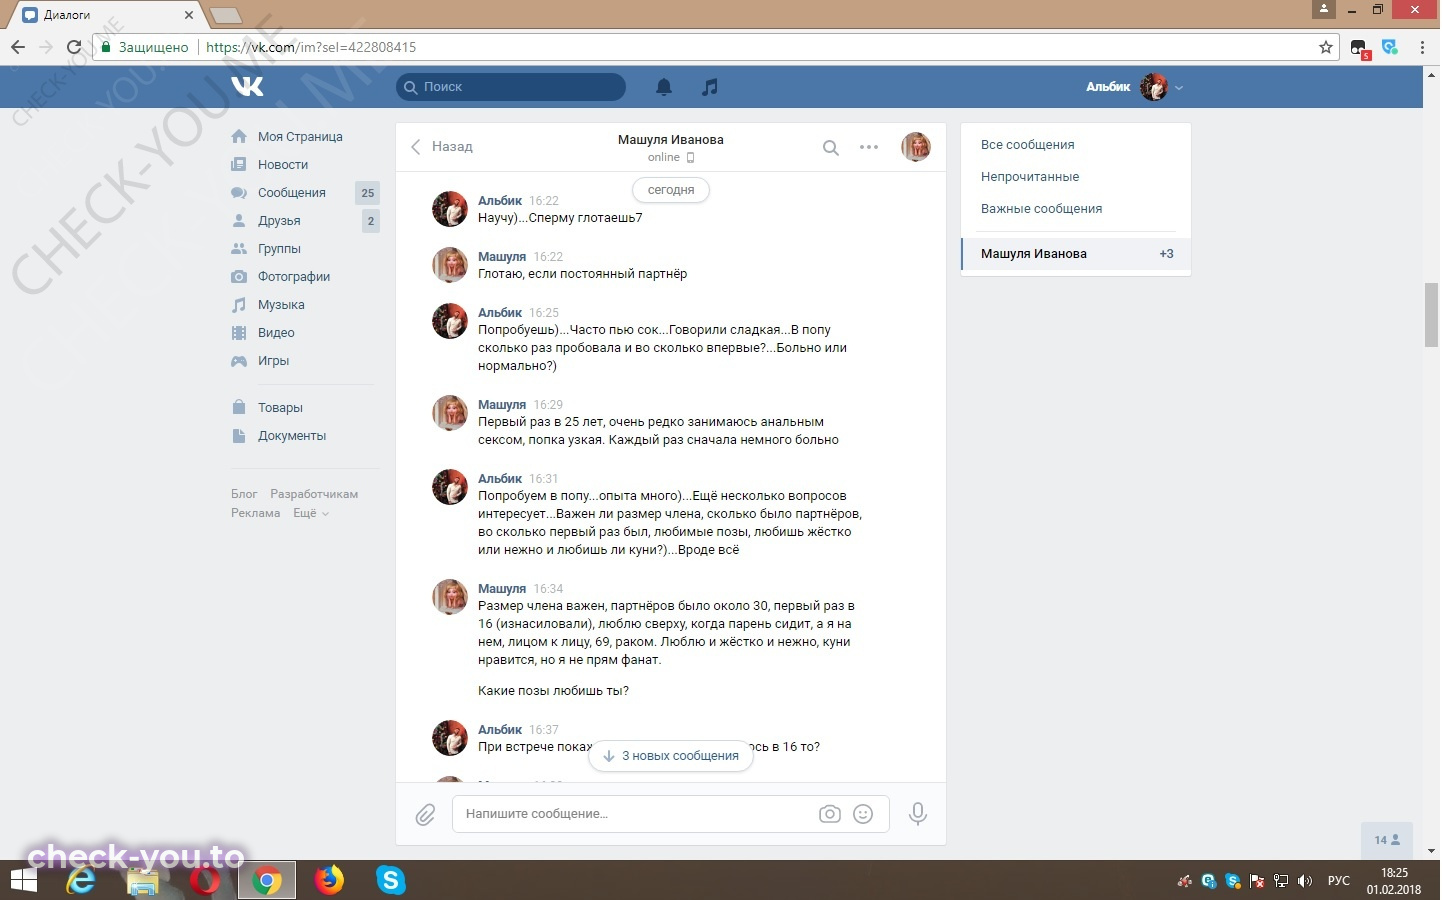This screenshot has height=900, width=1442.
Task: Open Друзья in the sidebar
Action: point(279,221)
